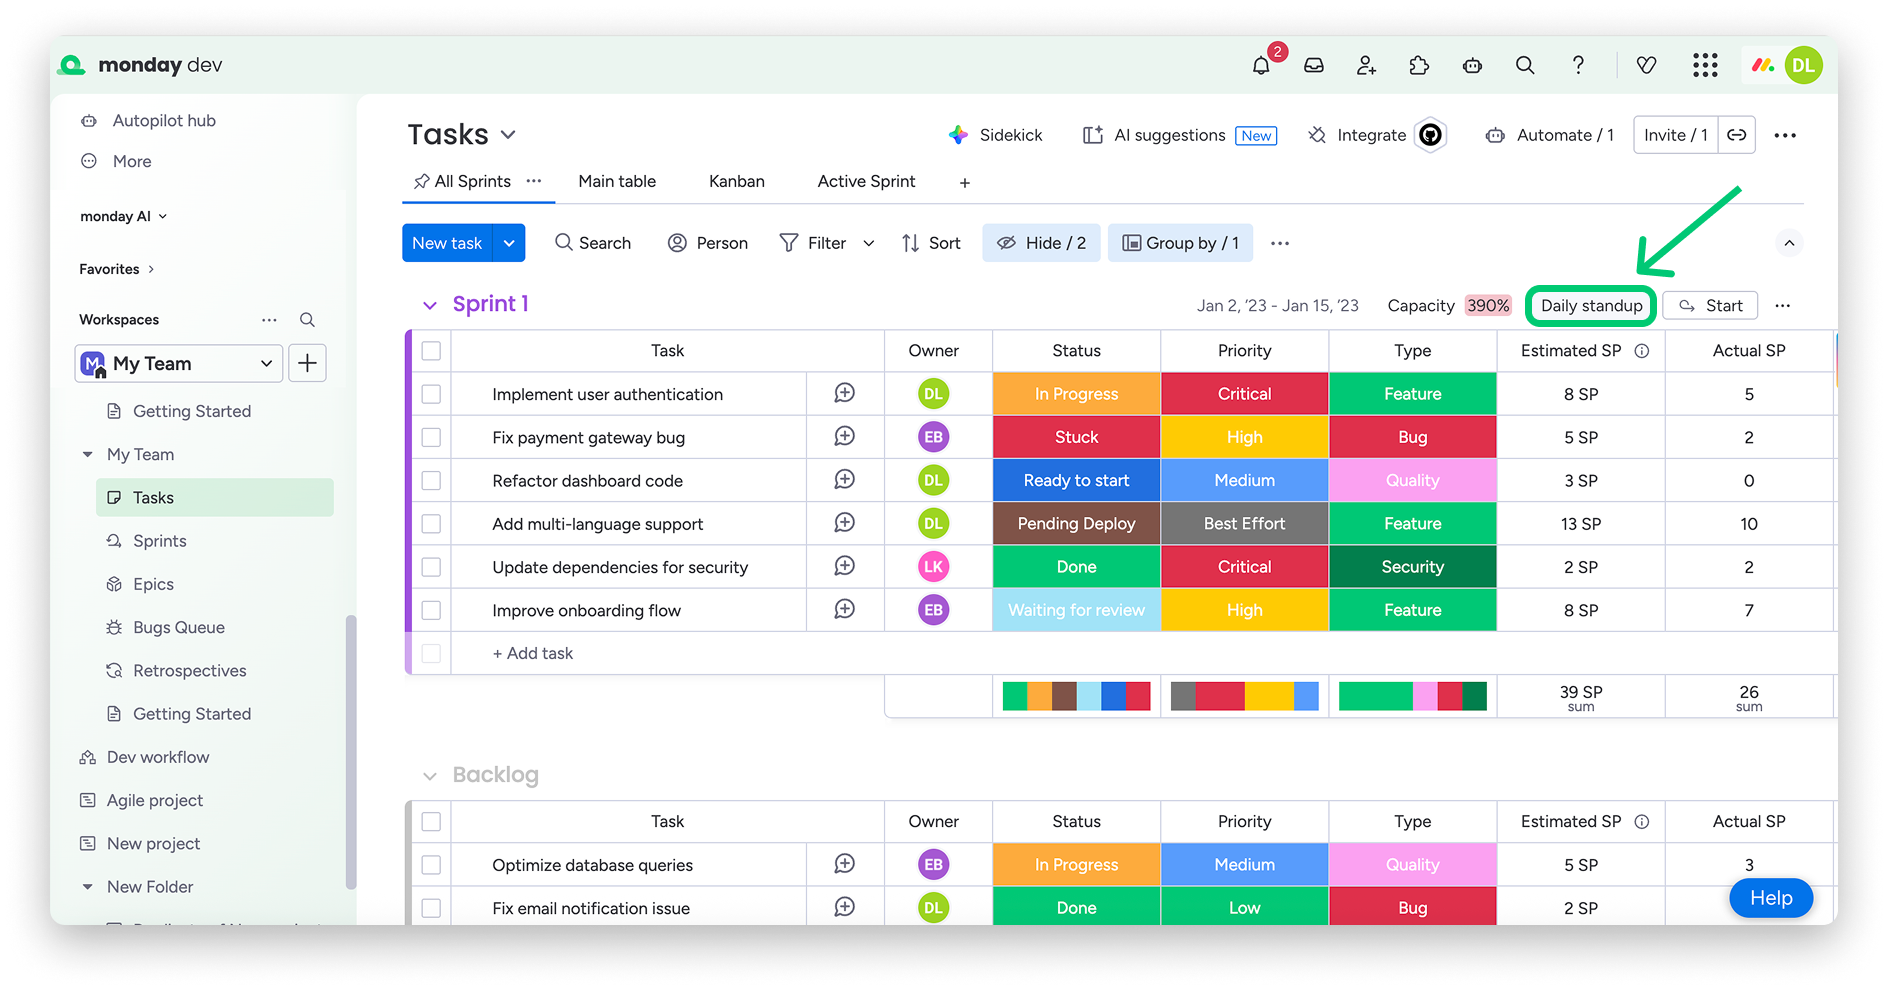1888x990 pixels.
Task: Open Sprint 1 group options menu
Action: 1782,306
